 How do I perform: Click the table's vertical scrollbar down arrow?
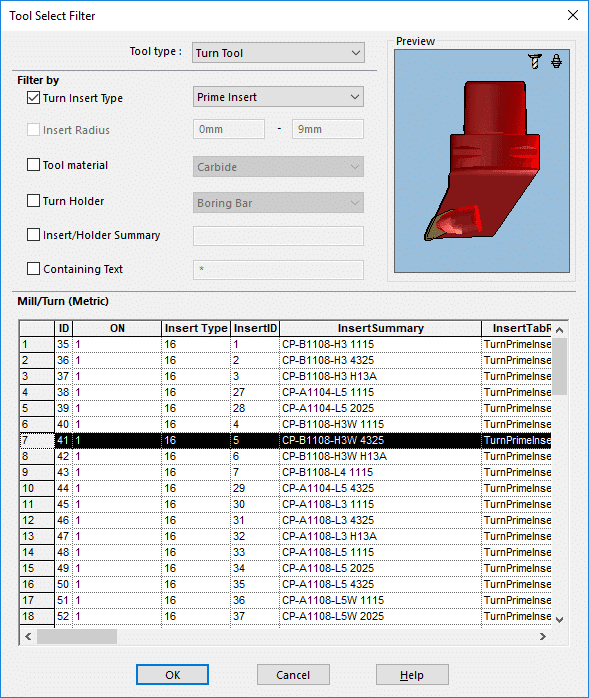[x=560, y=619]
